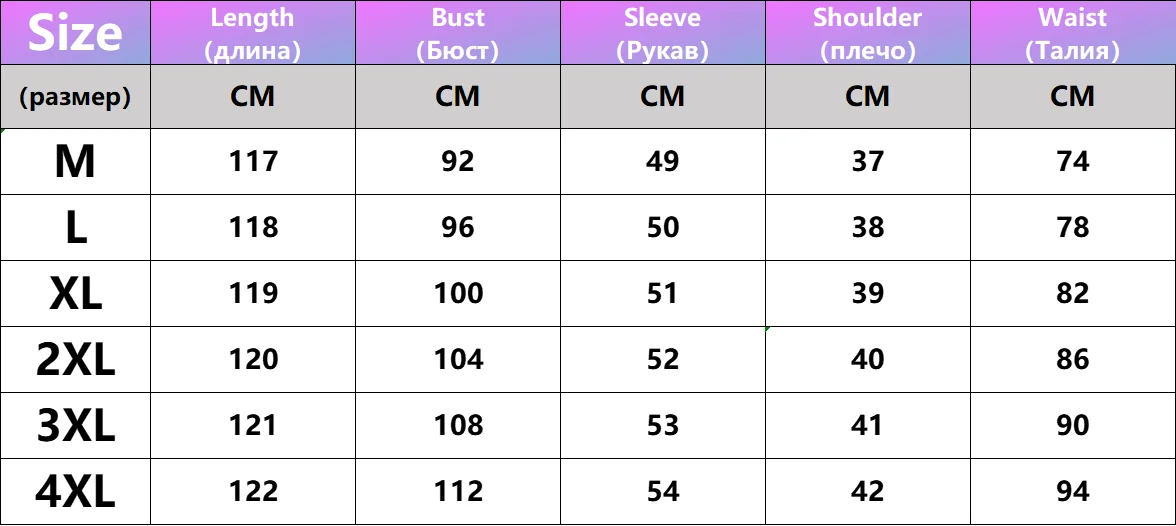
Task: Select the 2XL size row label
Action: click(x=75, y=359)
